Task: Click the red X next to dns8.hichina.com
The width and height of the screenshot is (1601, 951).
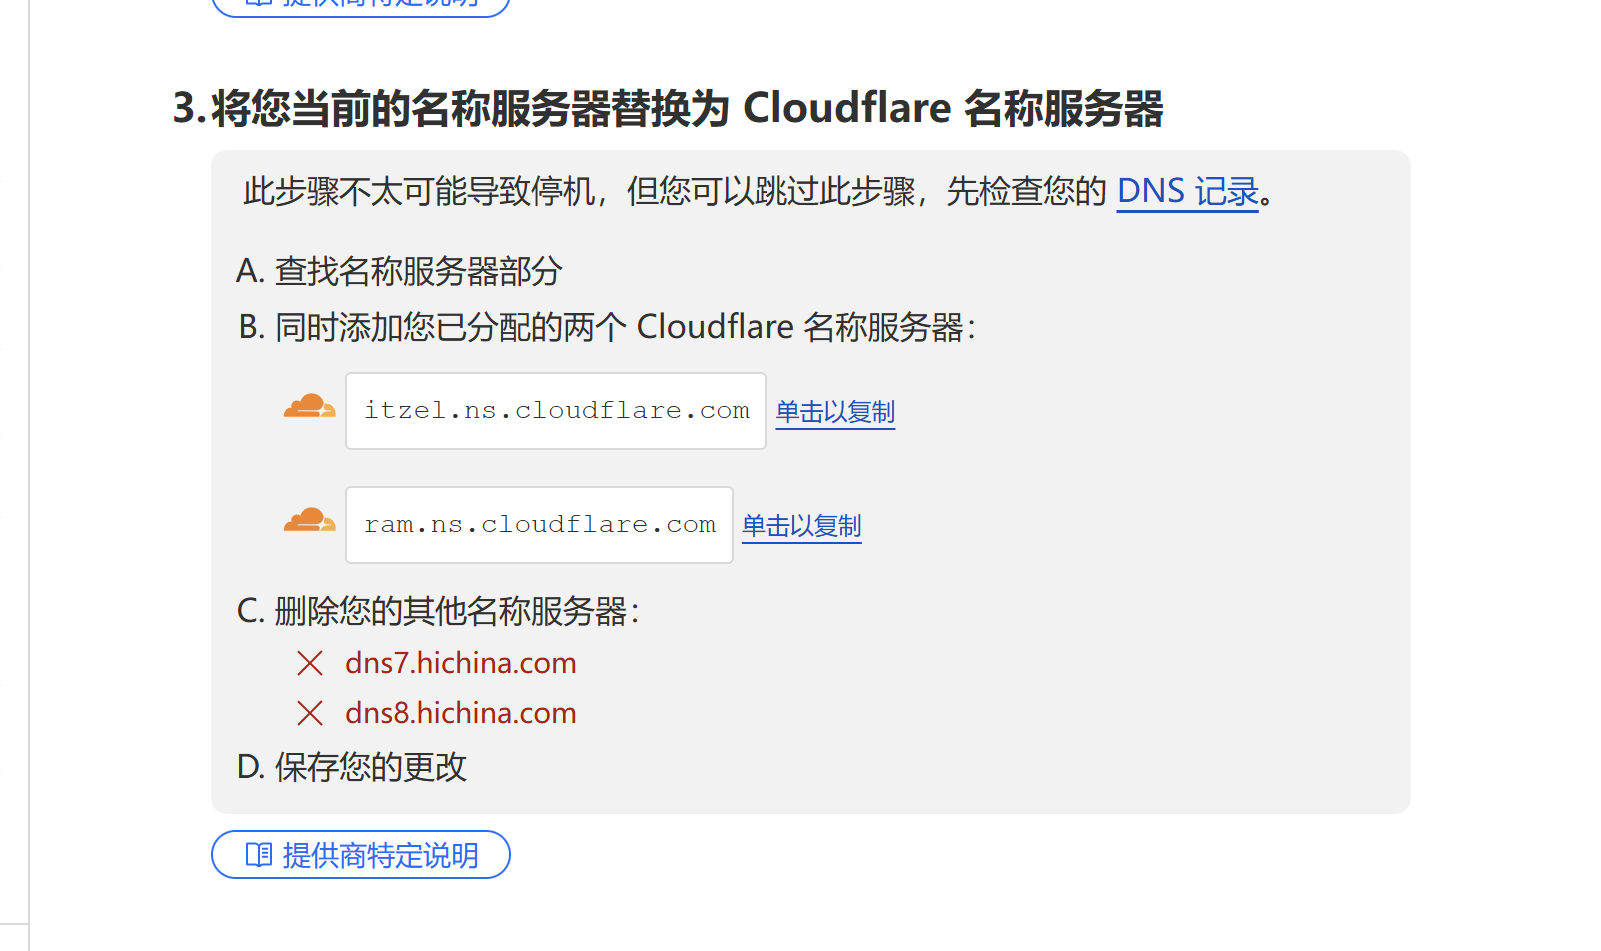Action: [x=310, y=713]
